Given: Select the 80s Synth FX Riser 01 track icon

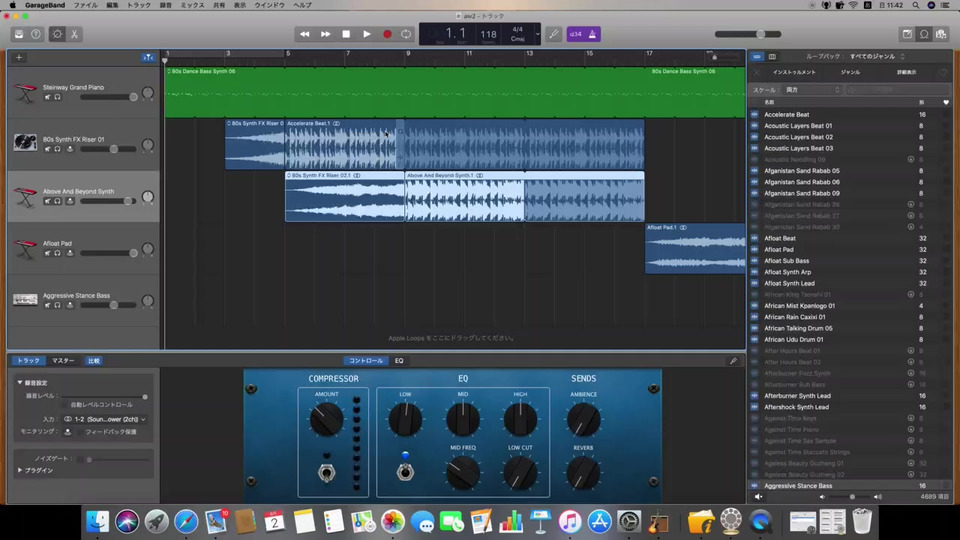Looking at the screenshot, I should [25, 143].
